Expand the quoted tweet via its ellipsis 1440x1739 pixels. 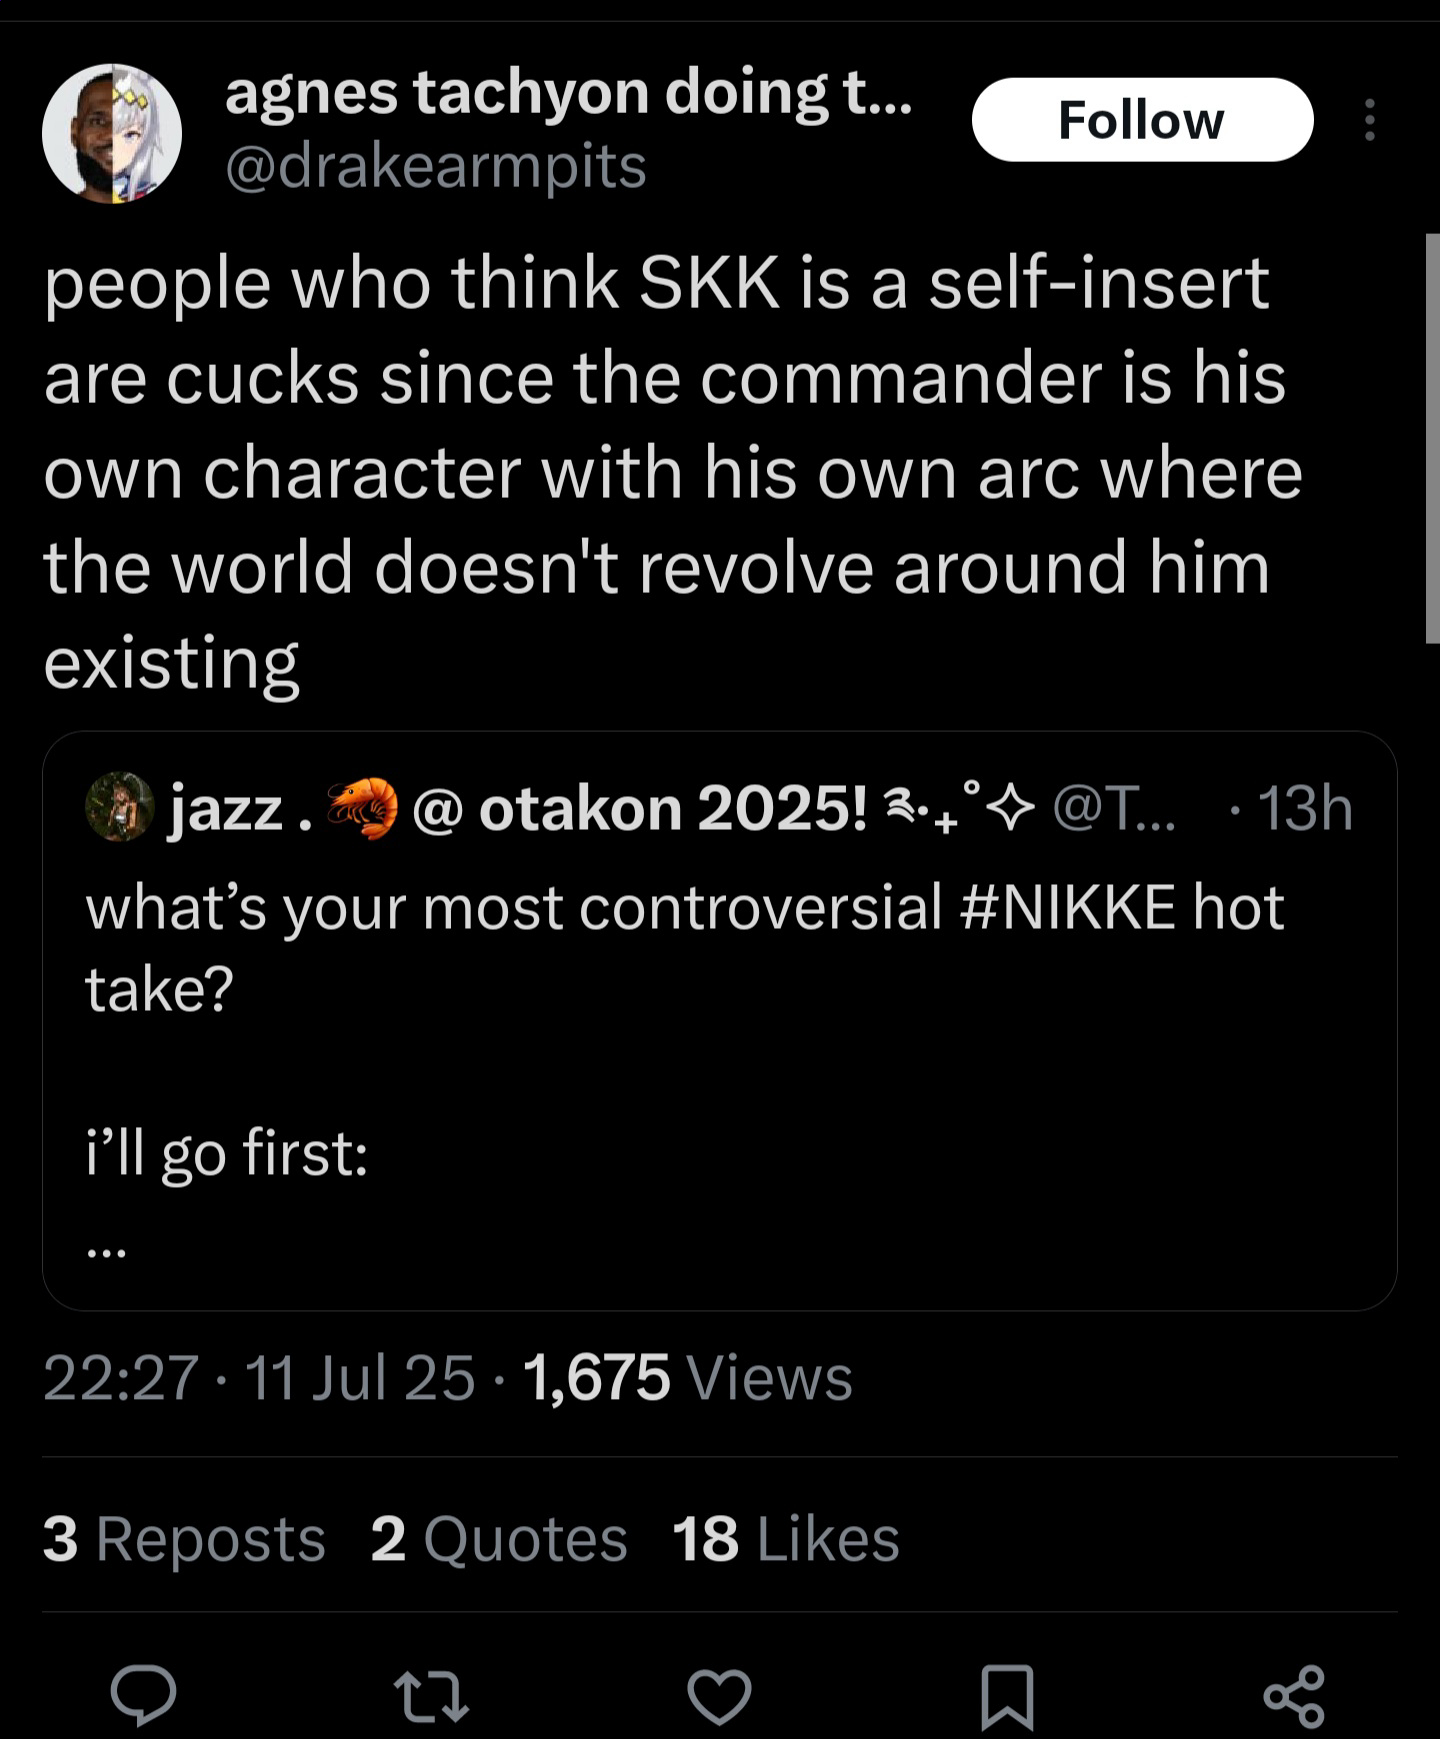point(106,1250)
